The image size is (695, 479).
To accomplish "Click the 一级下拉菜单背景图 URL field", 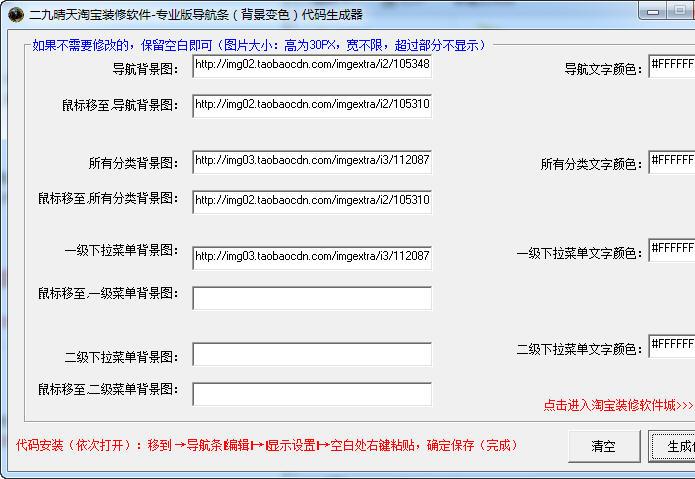I will click(312, 258).
